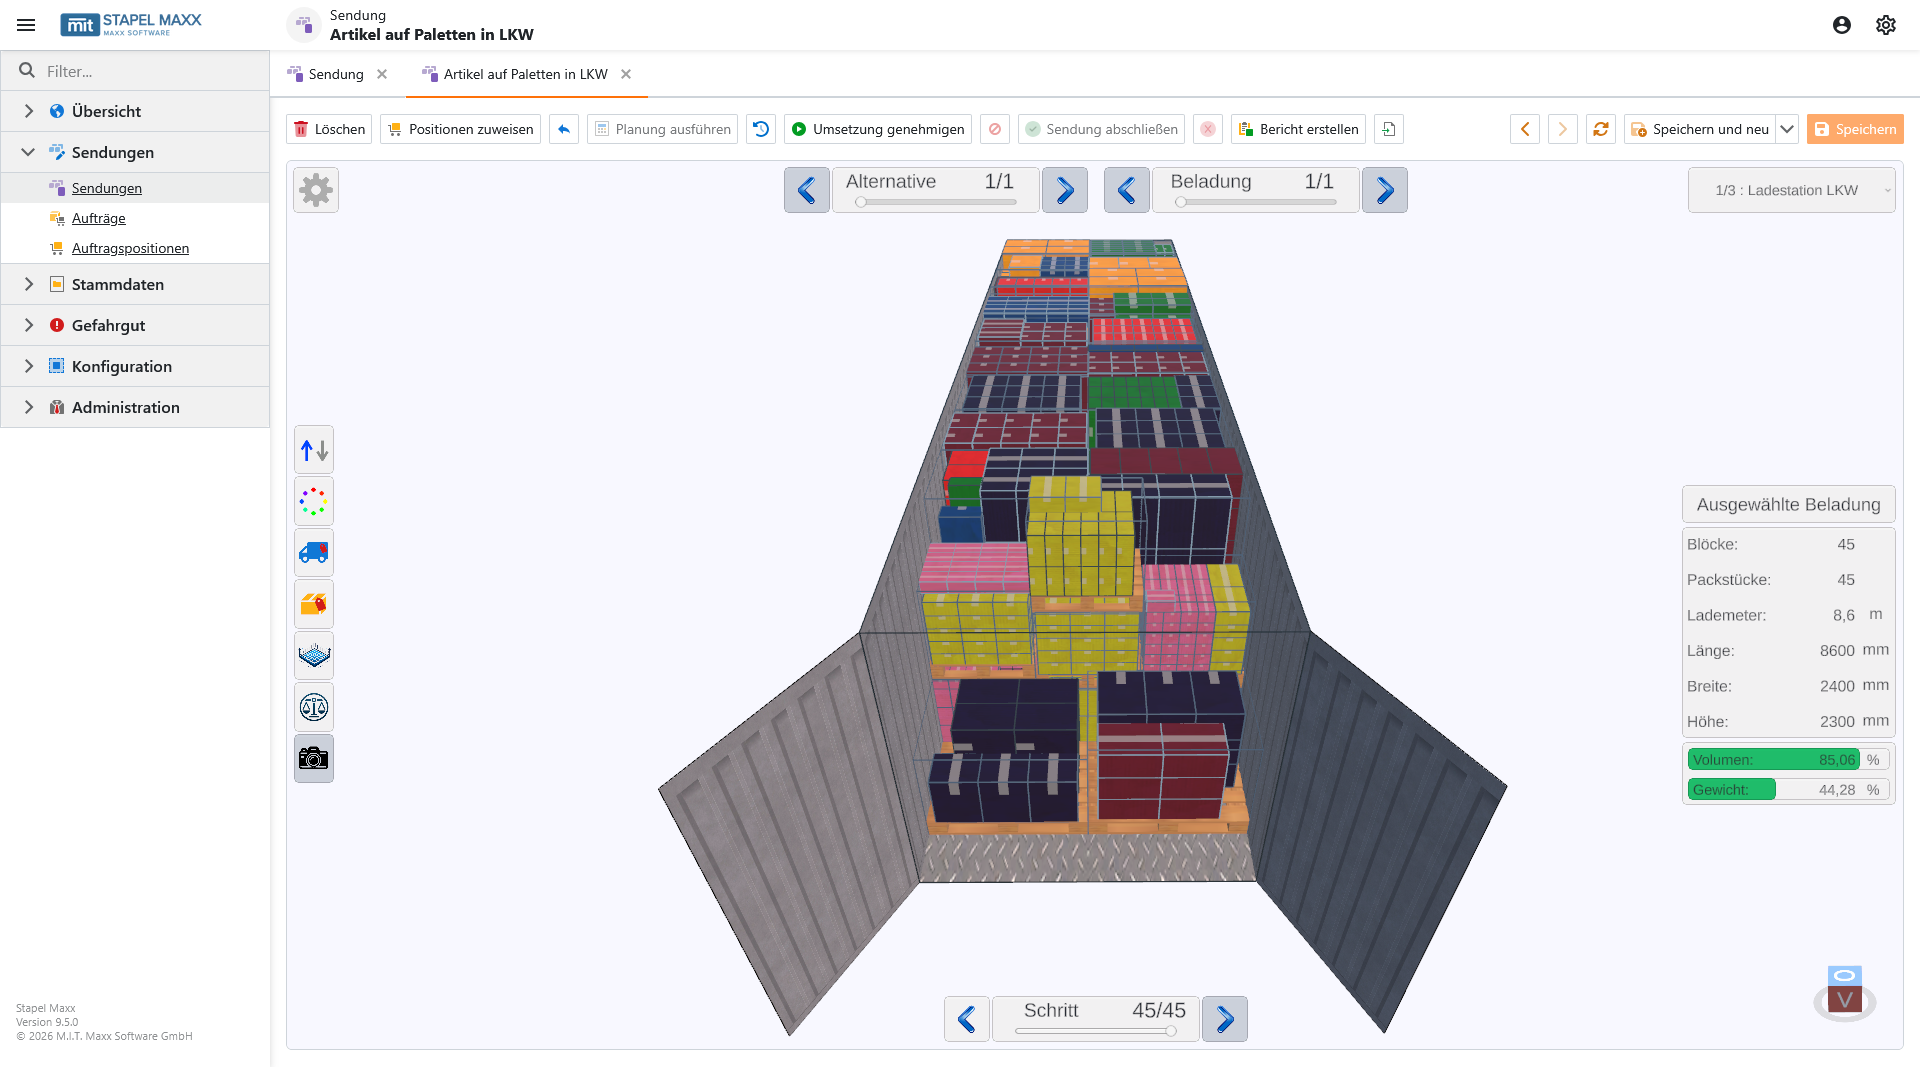1920x1067 pixels.
Task: Open the Sendungen submenu link
Action: click(107, 188)
